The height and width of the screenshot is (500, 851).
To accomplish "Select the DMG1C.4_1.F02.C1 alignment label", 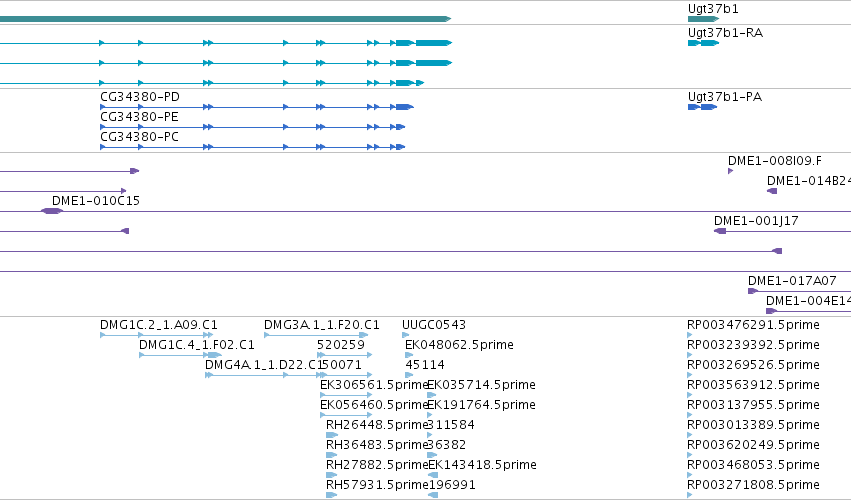I will [x=196, y=345].
